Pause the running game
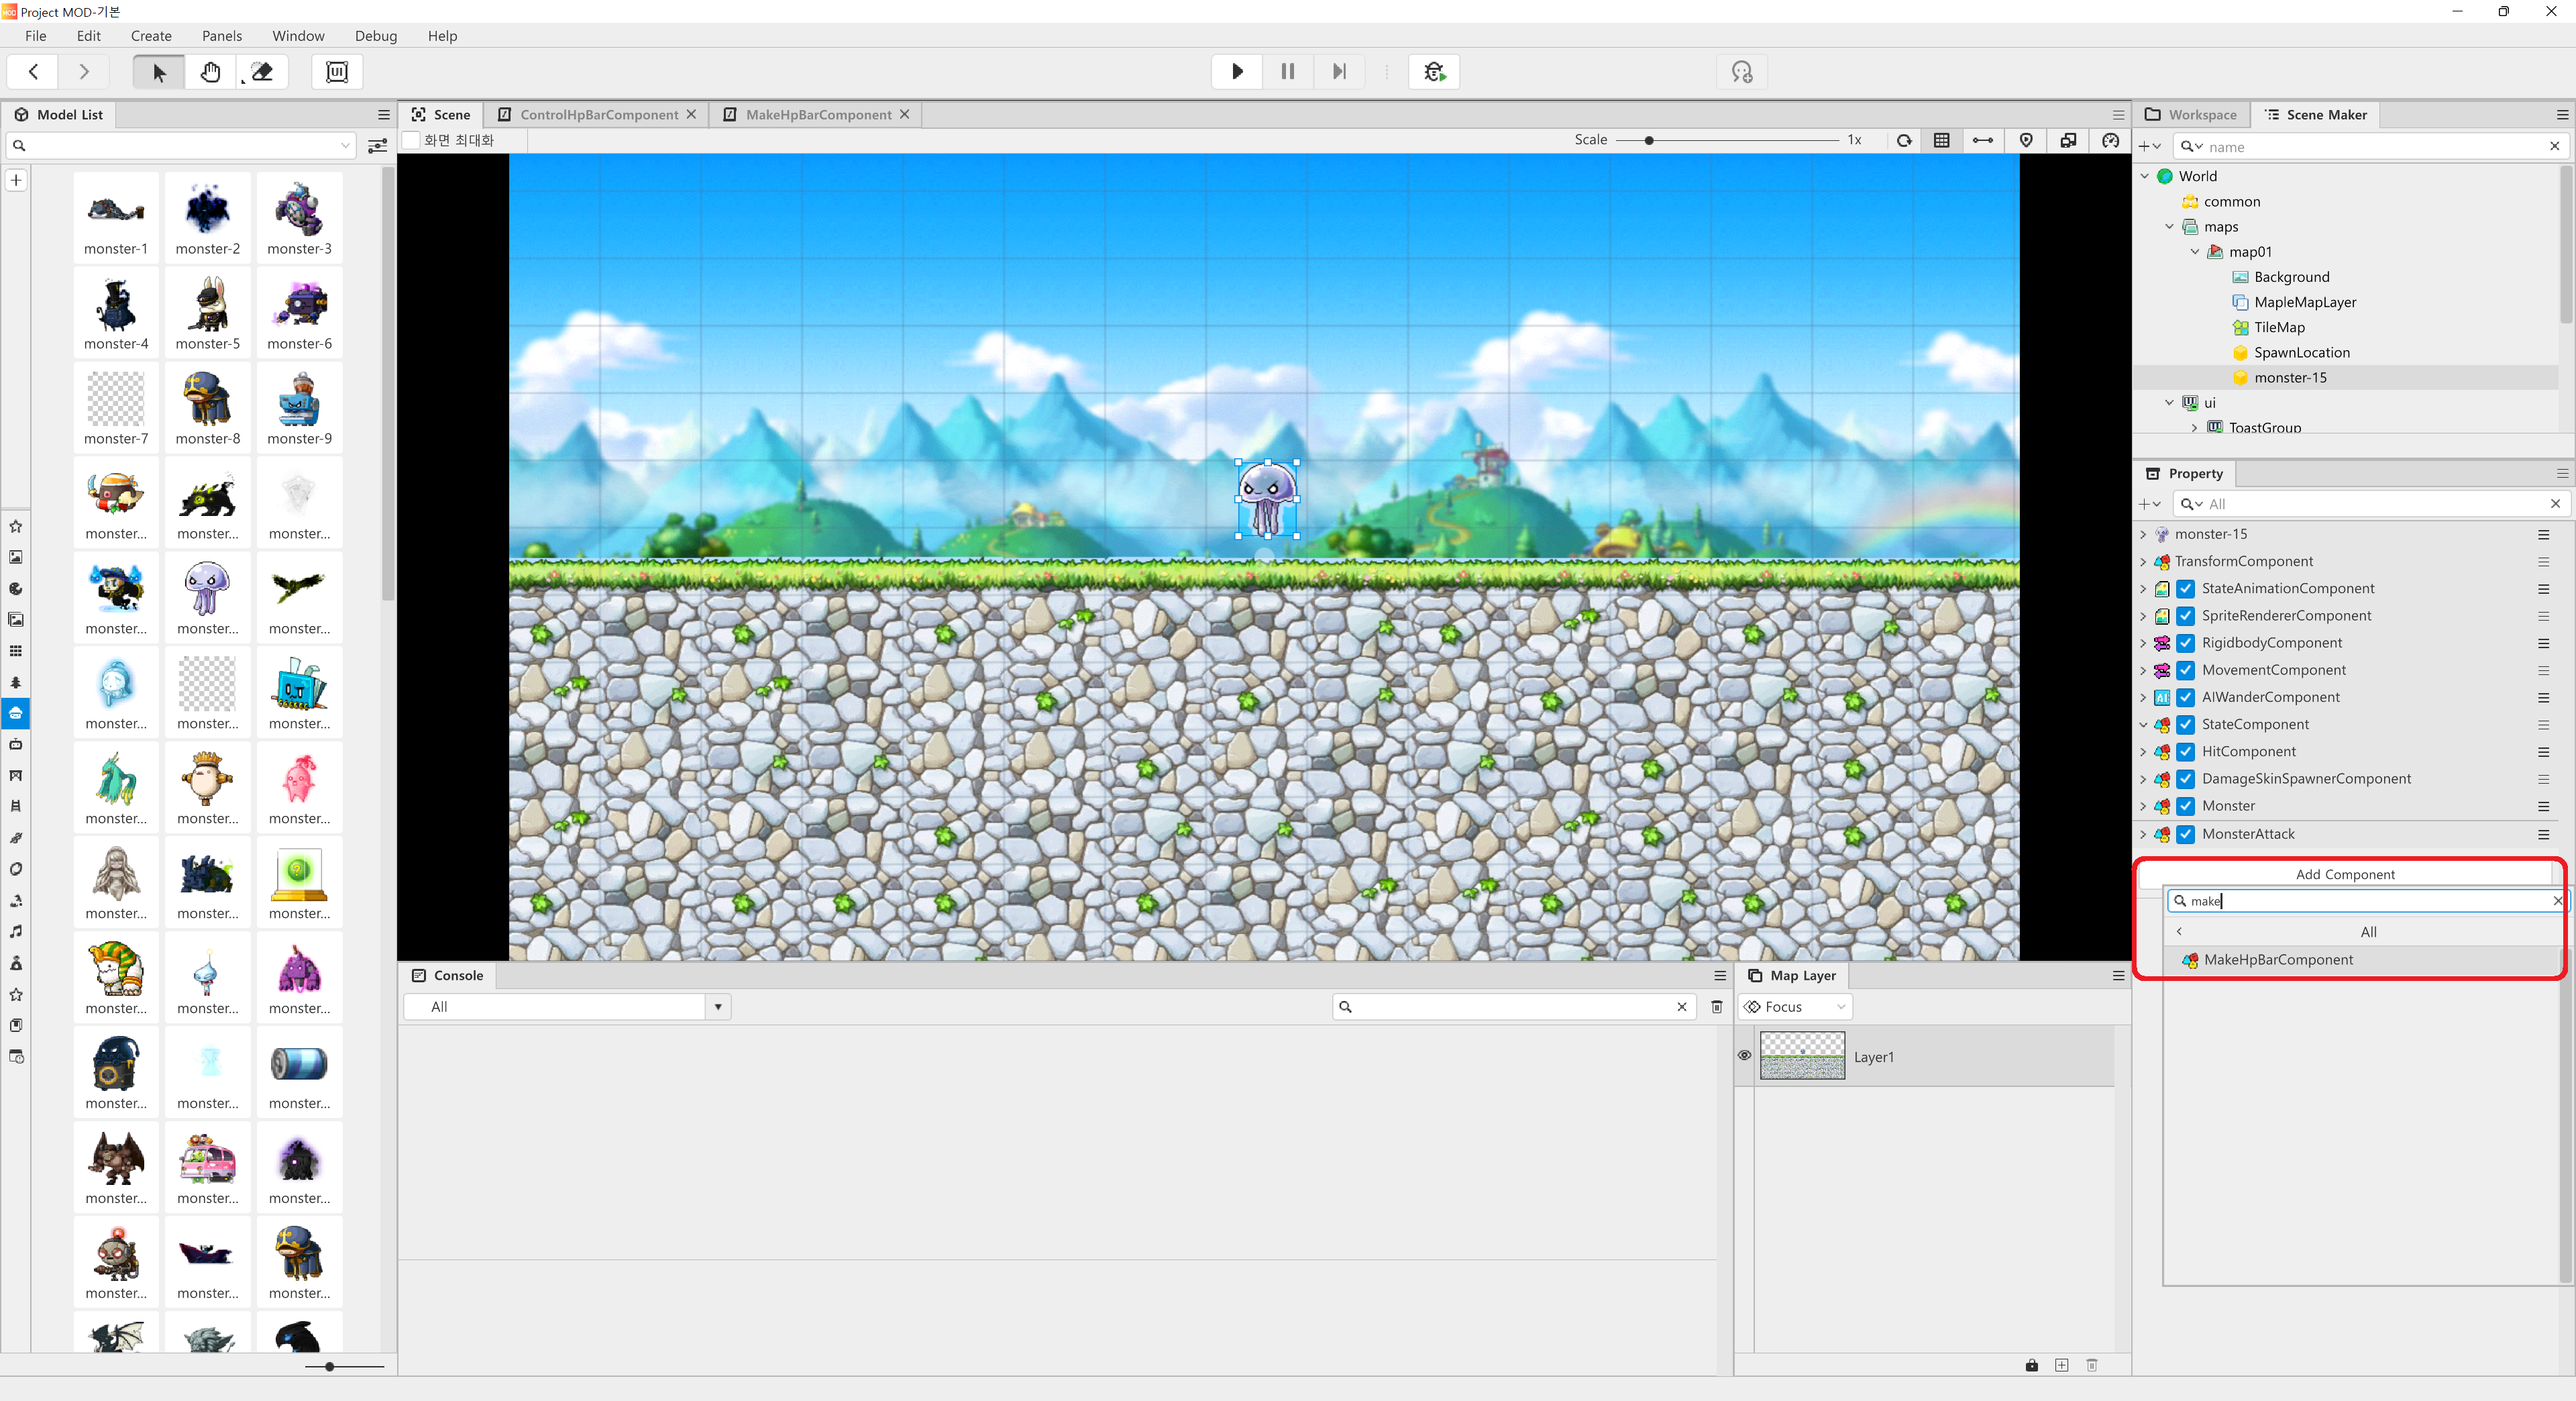This screenshot has height=1401, width=2576. (x=1288, y=72)
